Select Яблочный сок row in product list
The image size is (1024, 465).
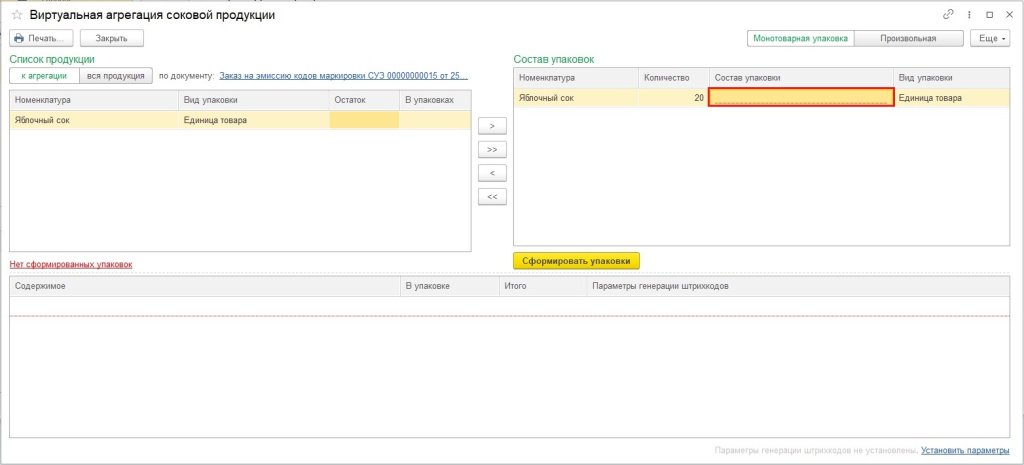point(95,120)
